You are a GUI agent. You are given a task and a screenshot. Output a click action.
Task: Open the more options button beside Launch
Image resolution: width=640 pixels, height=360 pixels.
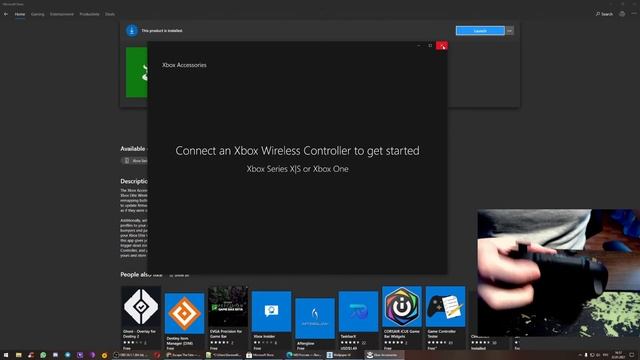click(x=509, y=31)
